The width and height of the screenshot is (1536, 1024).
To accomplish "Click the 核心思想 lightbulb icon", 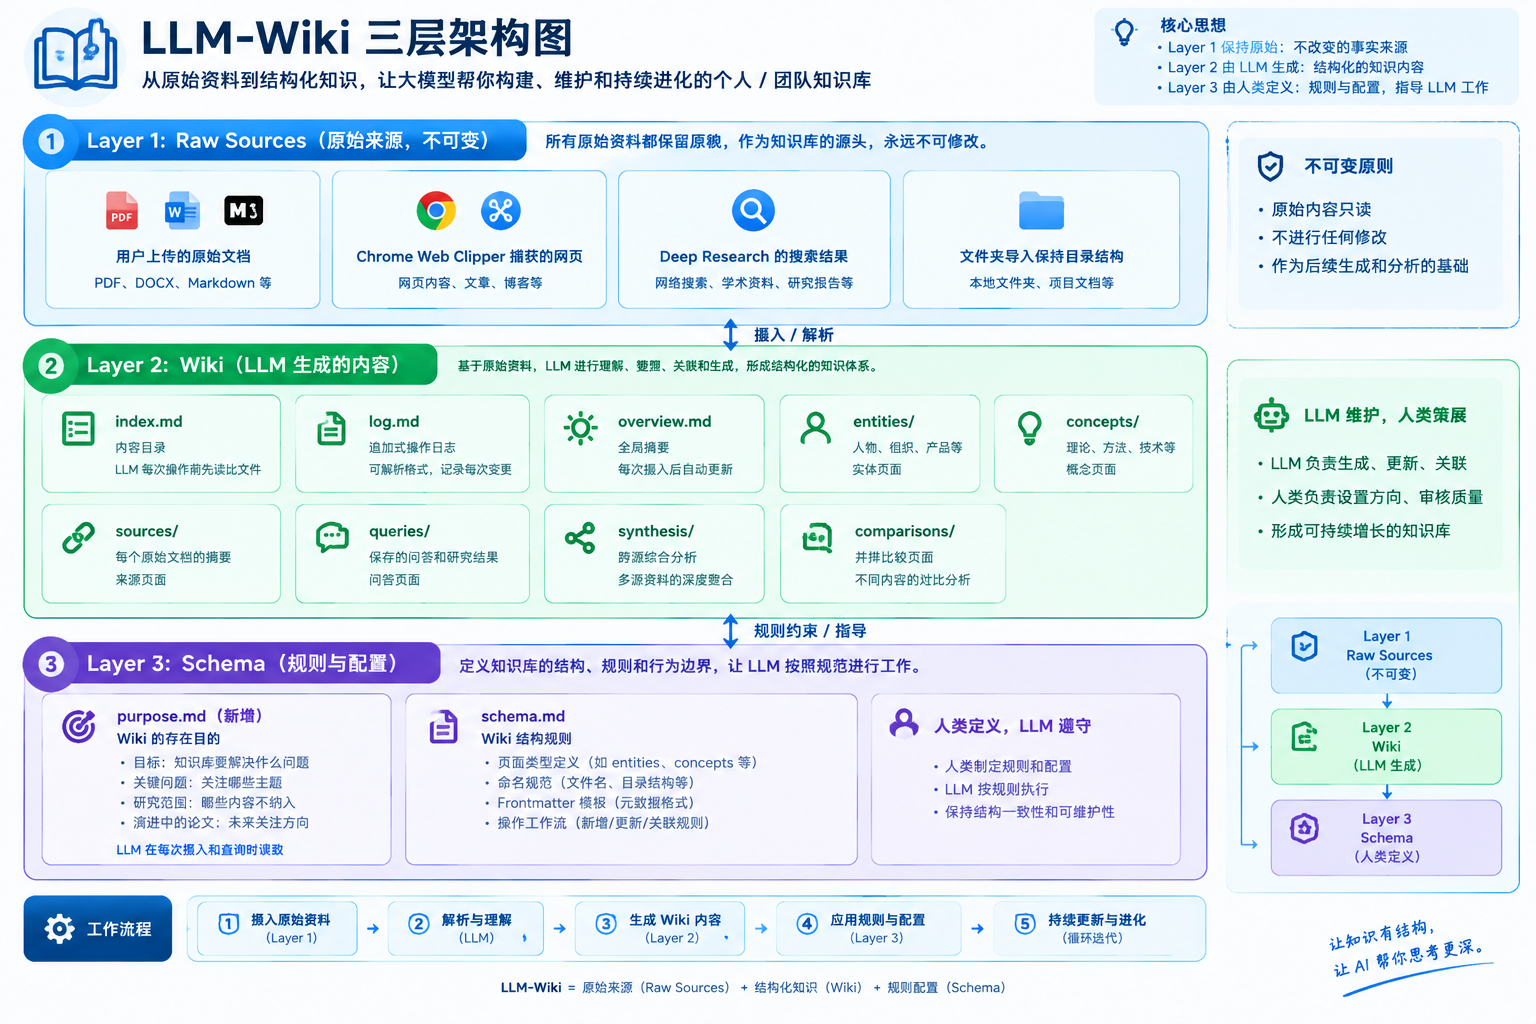I will [x=1125, y=32].
